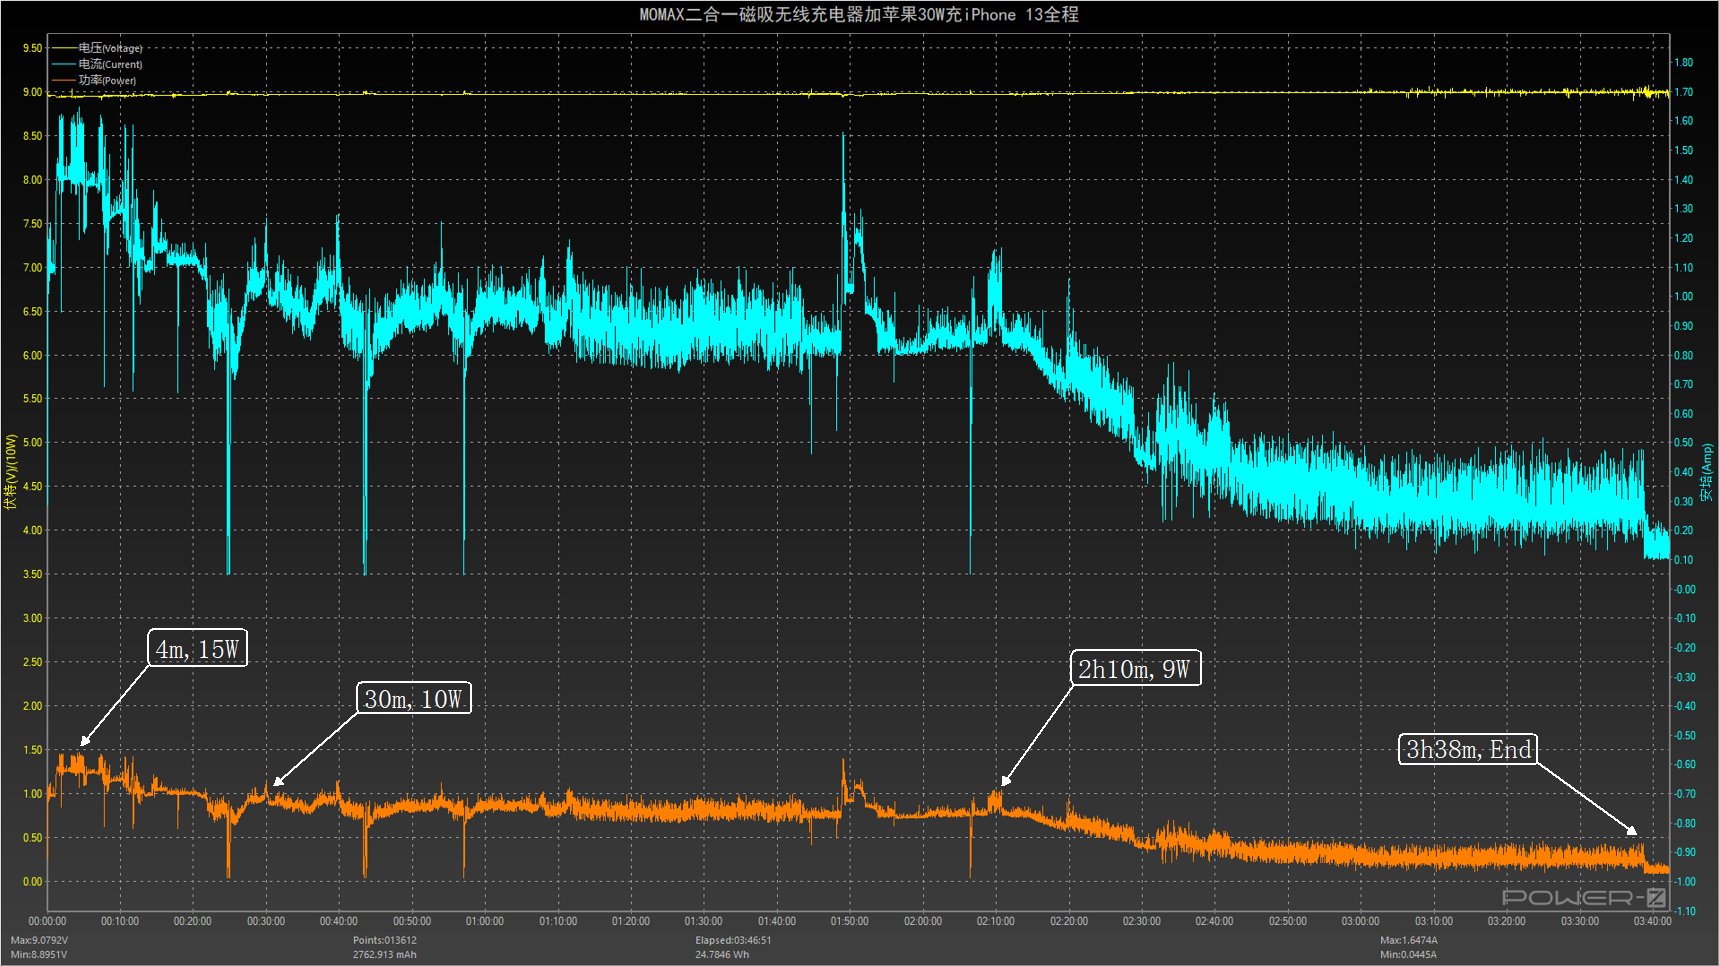
Task: Click the 伏特(V)/(10W) voltage axis label
Action: pos(11,471)
